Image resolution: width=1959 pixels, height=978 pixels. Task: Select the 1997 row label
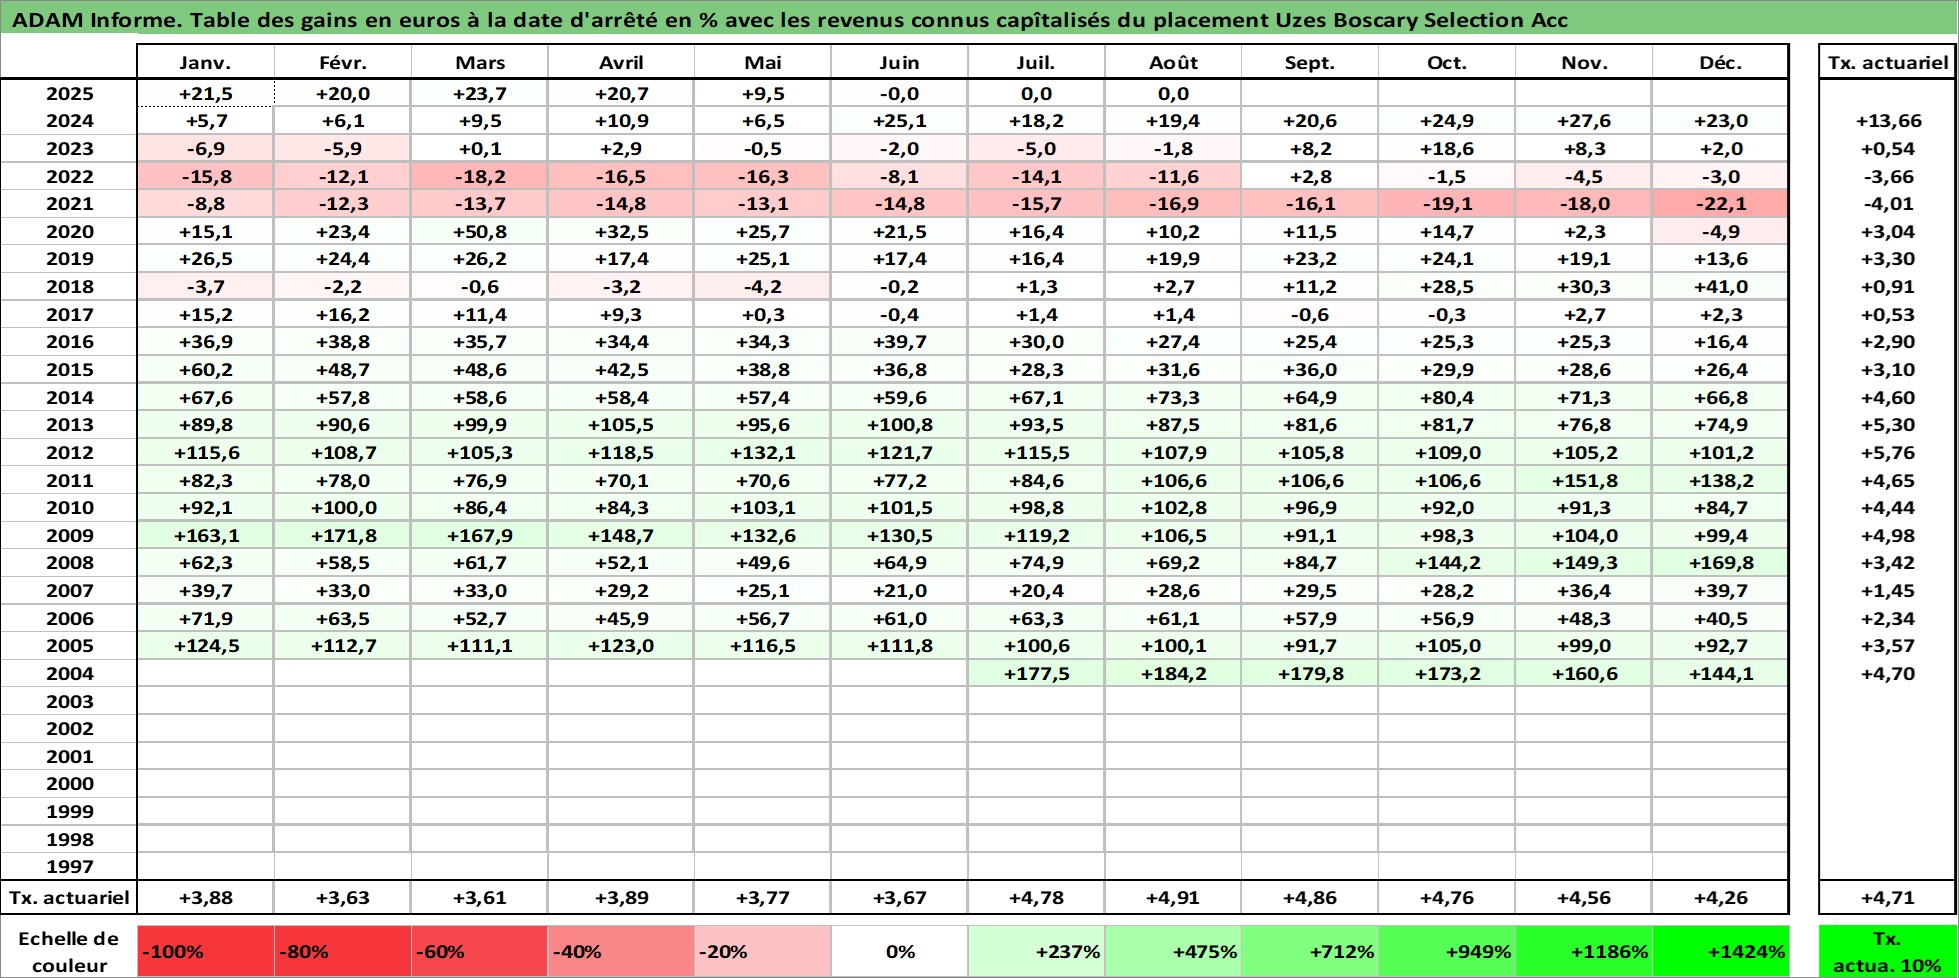(x=69, y=866)
